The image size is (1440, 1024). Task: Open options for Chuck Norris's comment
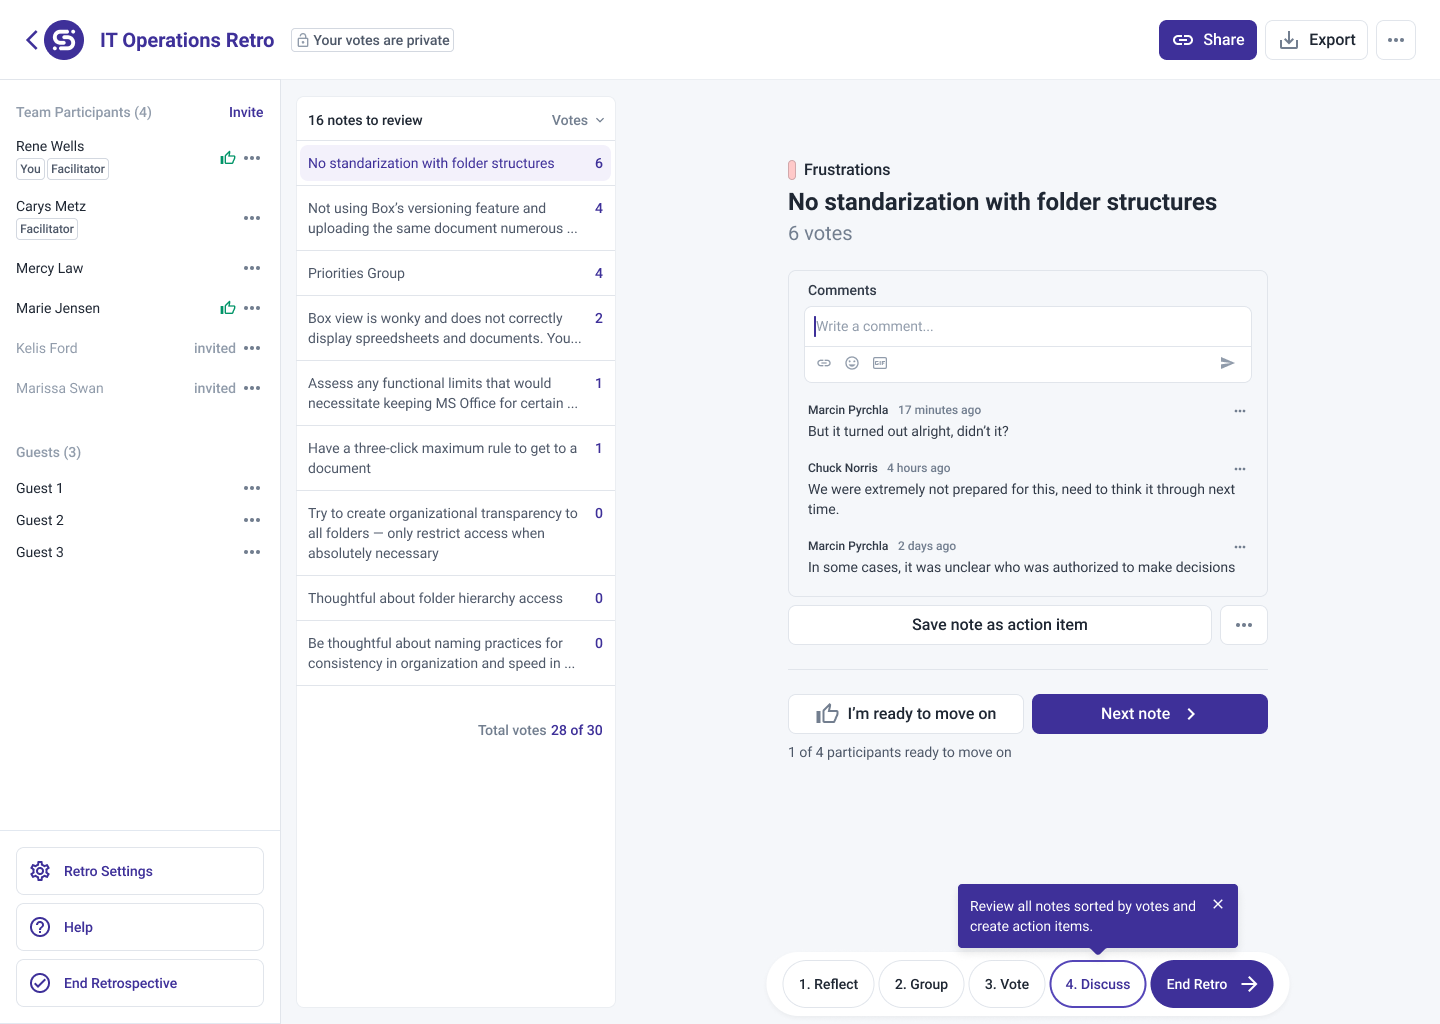click(x=1240, y=469)
